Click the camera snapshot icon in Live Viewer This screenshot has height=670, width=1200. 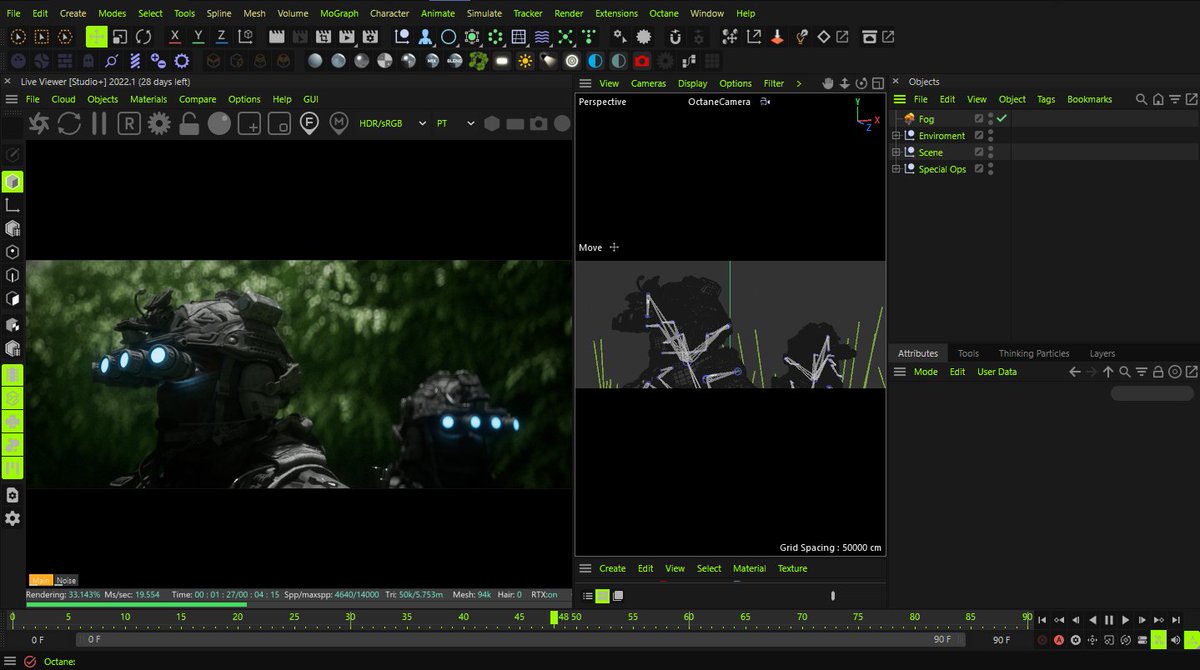pyautogui.click(x=539, y=124)
